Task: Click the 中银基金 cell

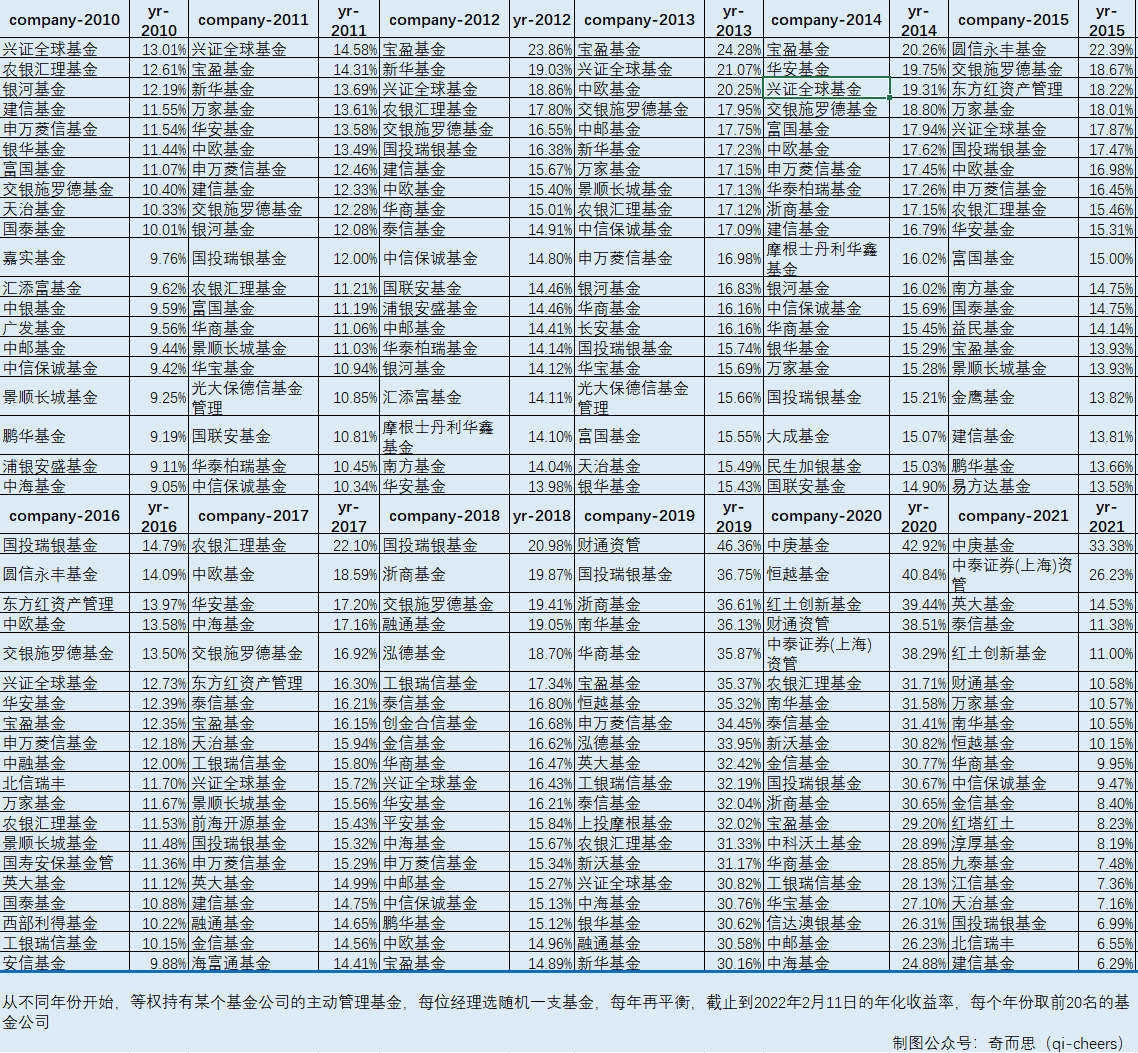Action: (x=65, y=308)
